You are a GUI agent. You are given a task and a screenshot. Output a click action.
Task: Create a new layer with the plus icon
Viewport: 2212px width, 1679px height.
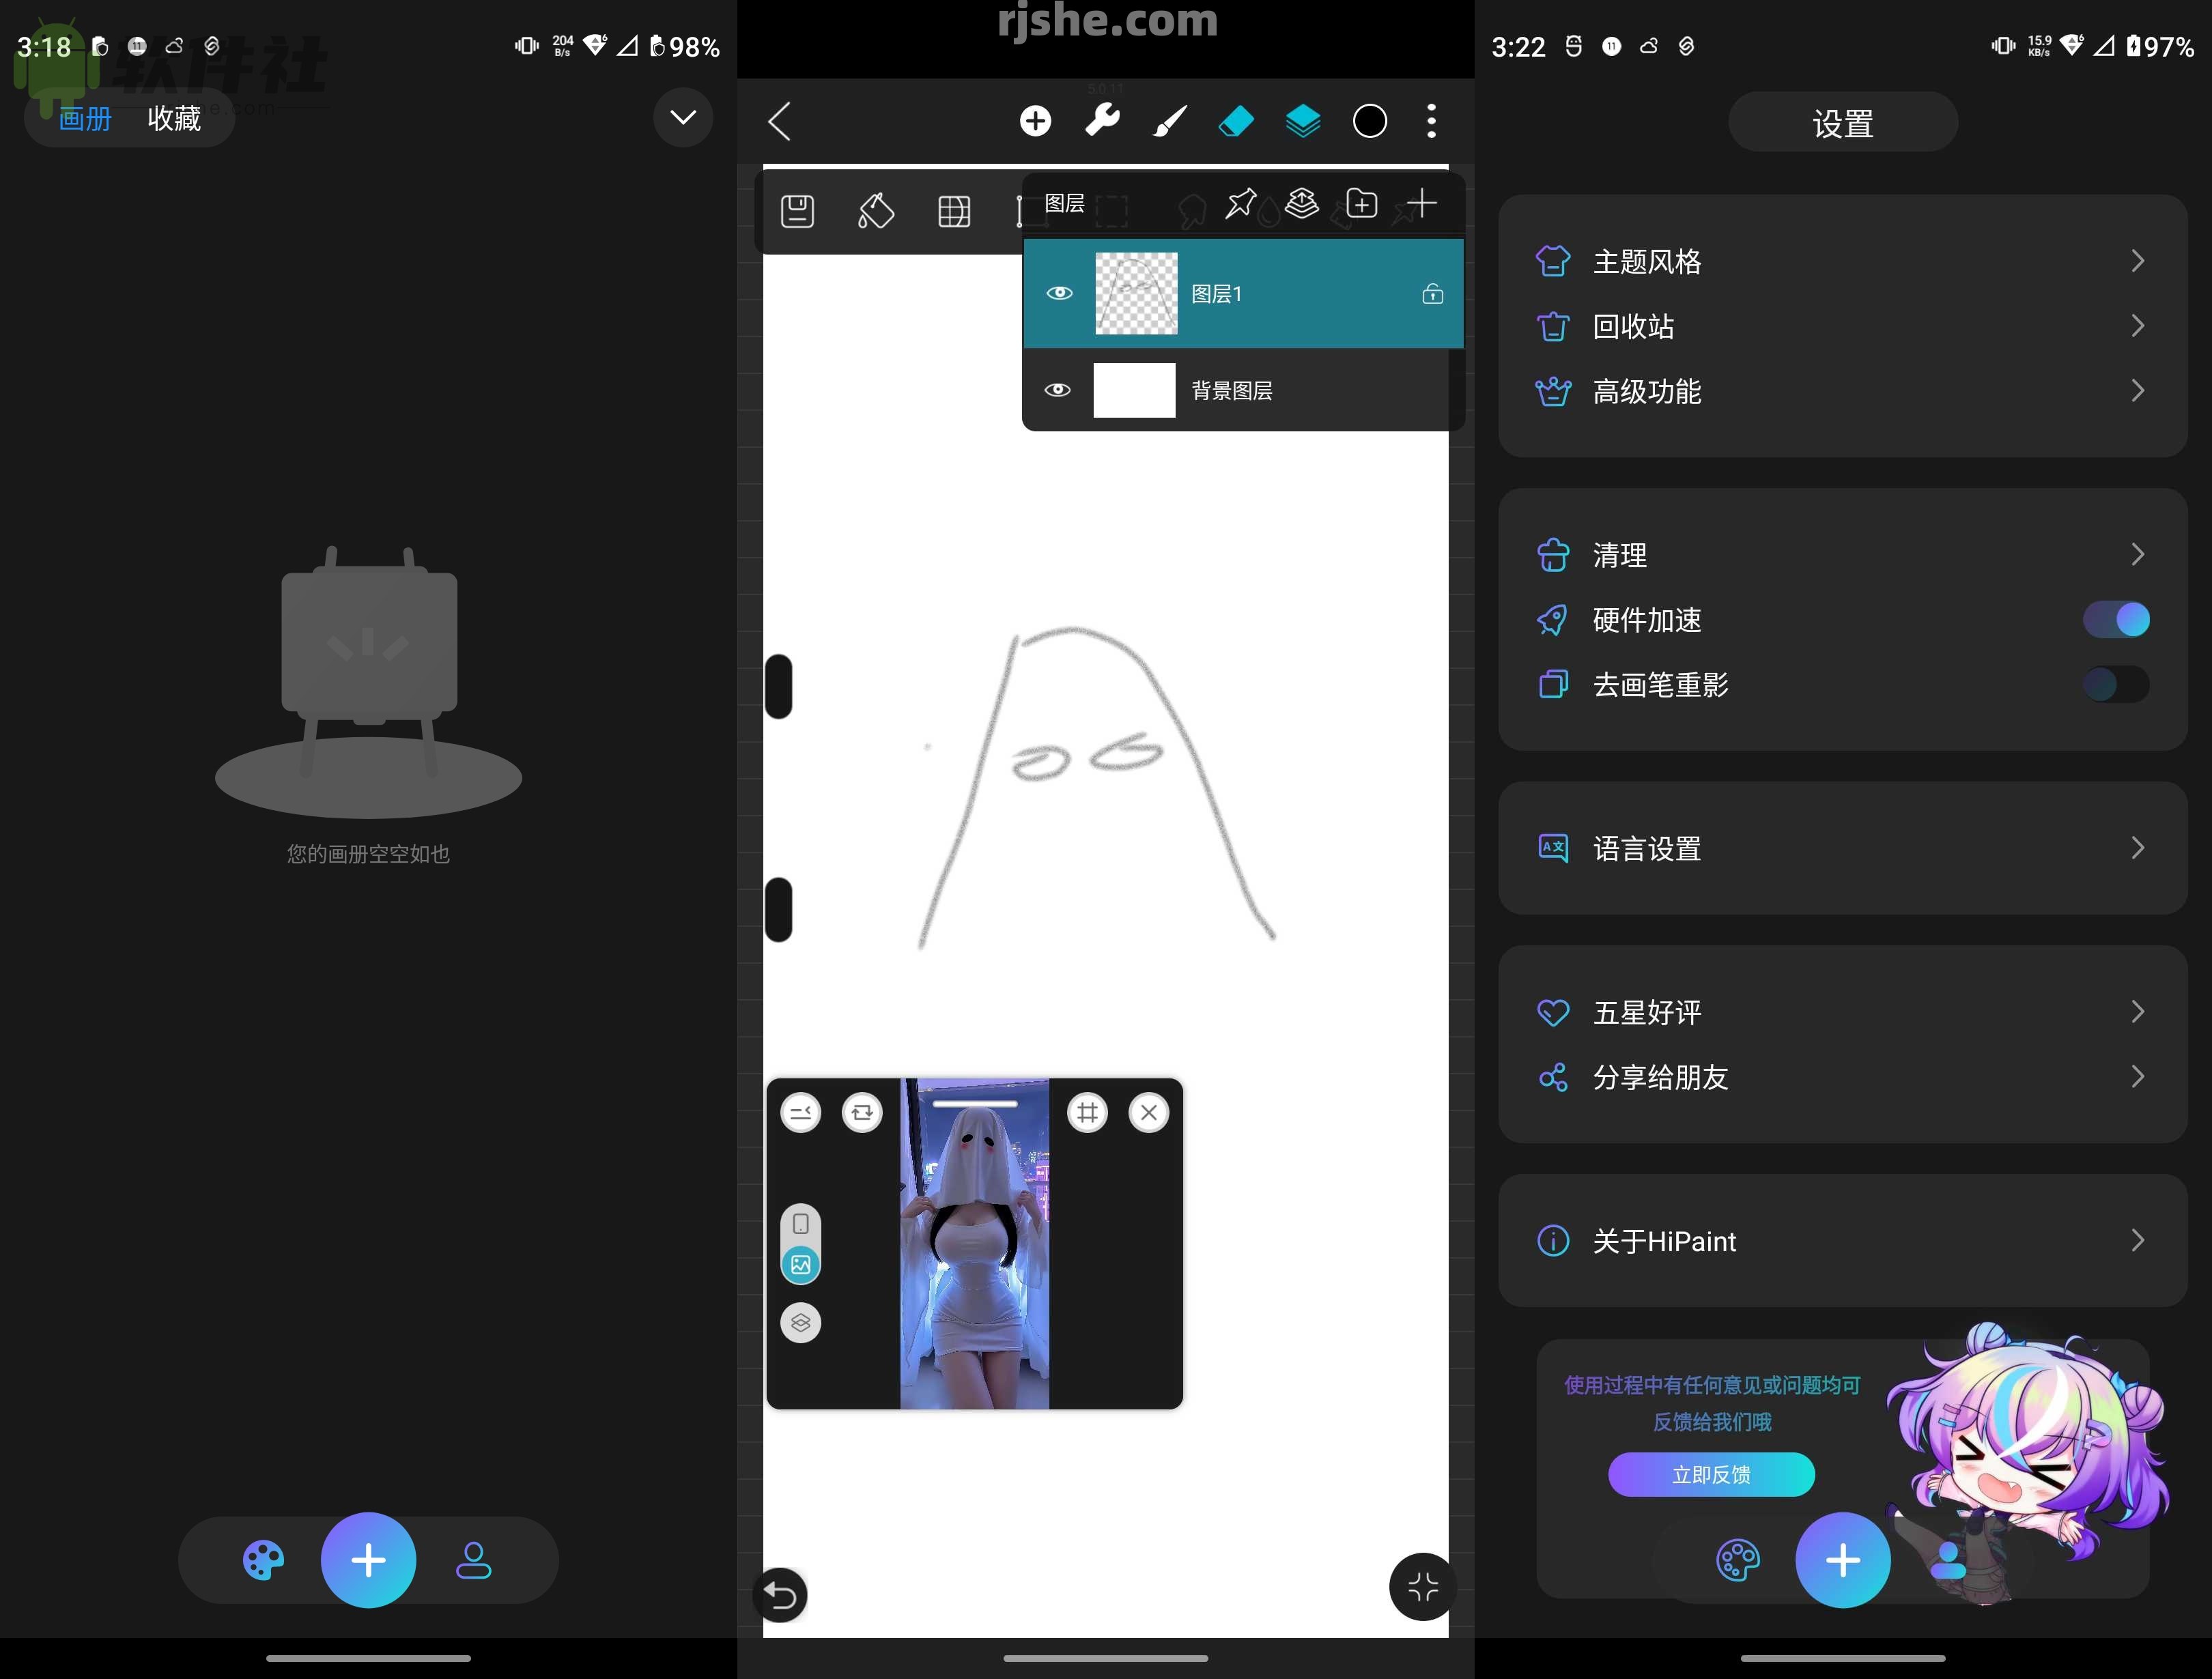click(x=1420, y=204)
